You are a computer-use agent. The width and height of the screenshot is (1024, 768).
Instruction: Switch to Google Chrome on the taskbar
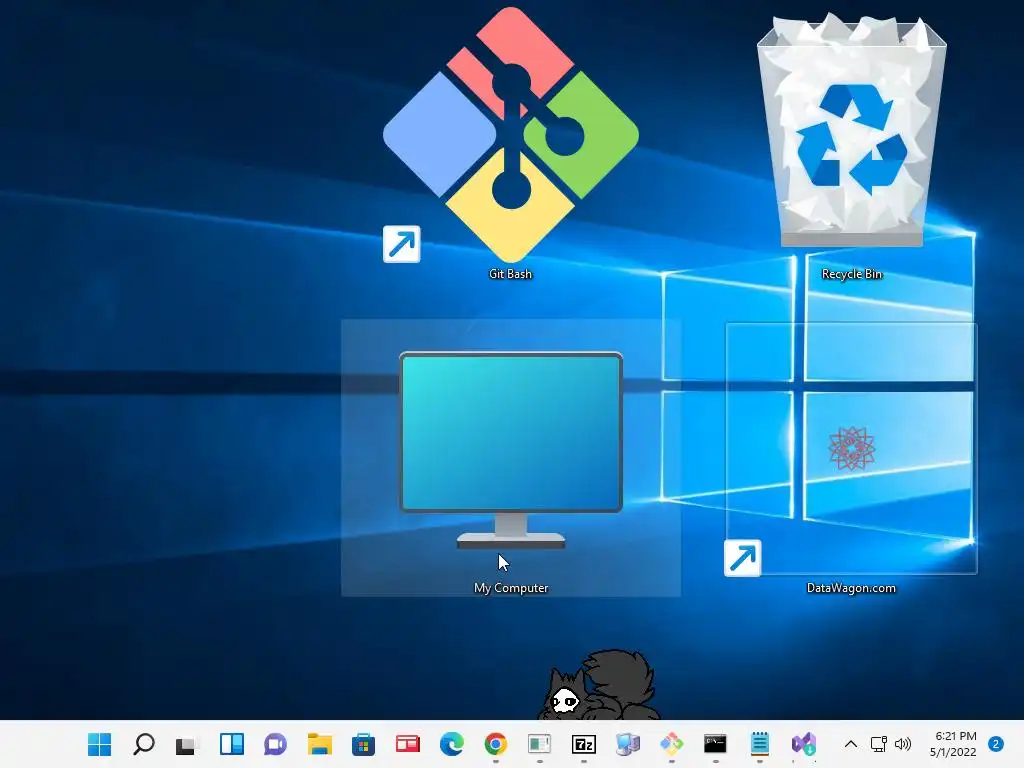point(496,744)
